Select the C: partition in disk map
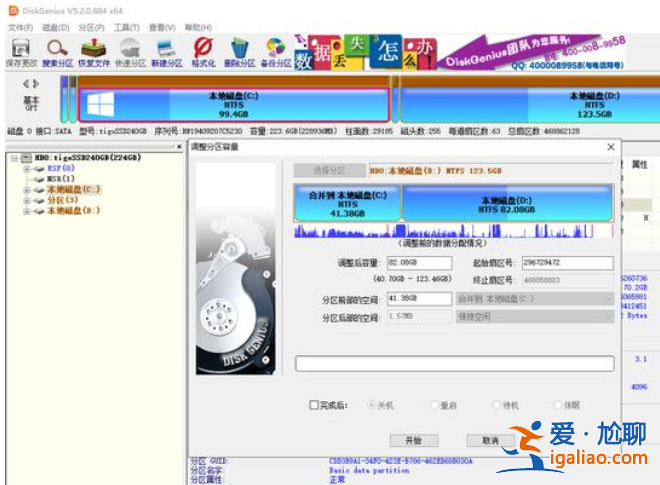This screenshot has width=660, height=485. pos(234,104)
